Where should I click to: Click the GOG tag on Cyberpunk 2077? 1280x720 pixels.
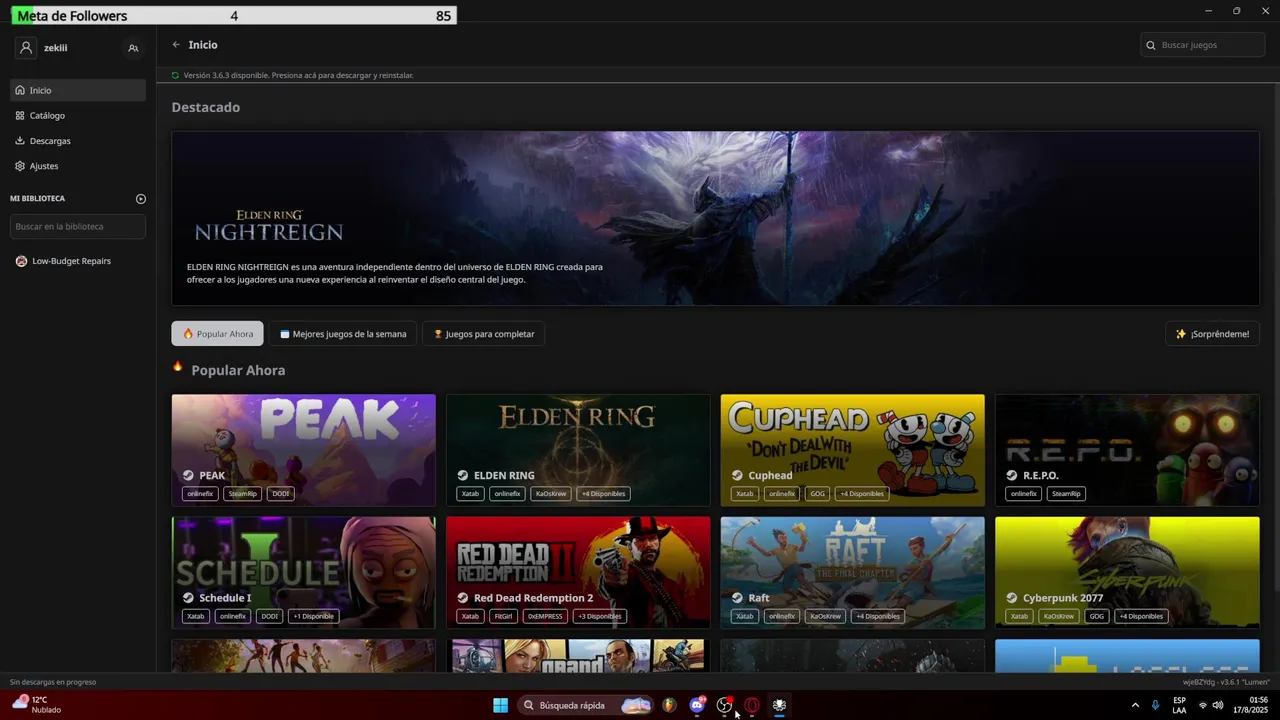click(x=1097, y=616)
